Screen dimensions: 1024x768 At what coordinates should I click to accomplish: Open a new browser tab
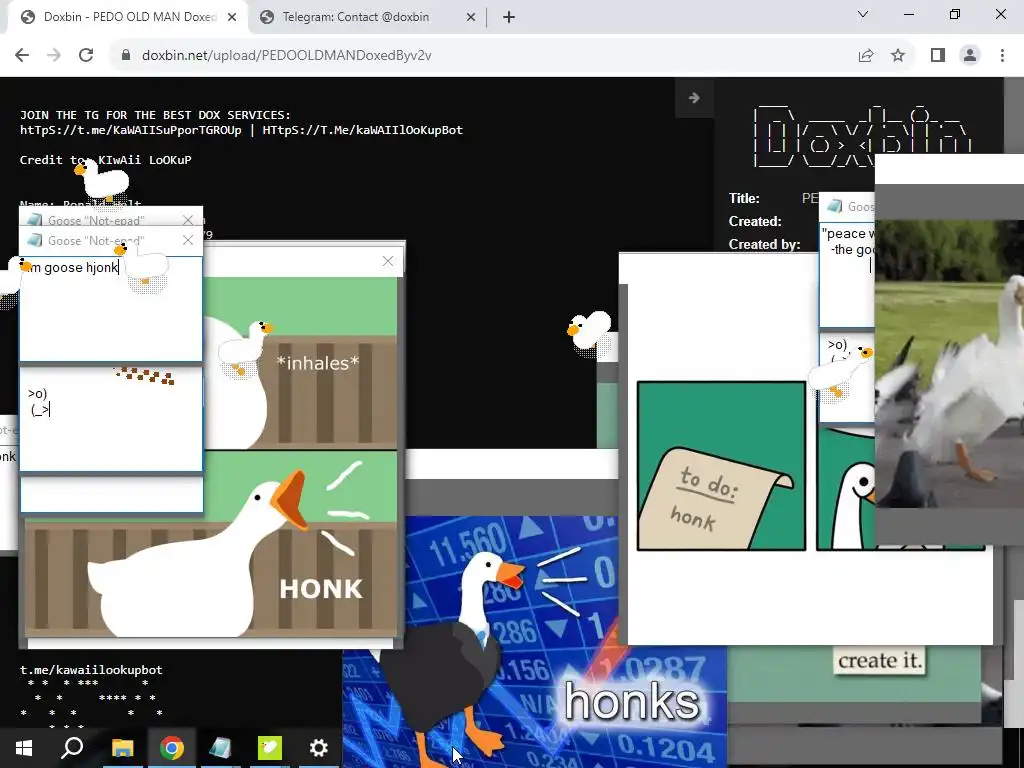tap(509, 17)
